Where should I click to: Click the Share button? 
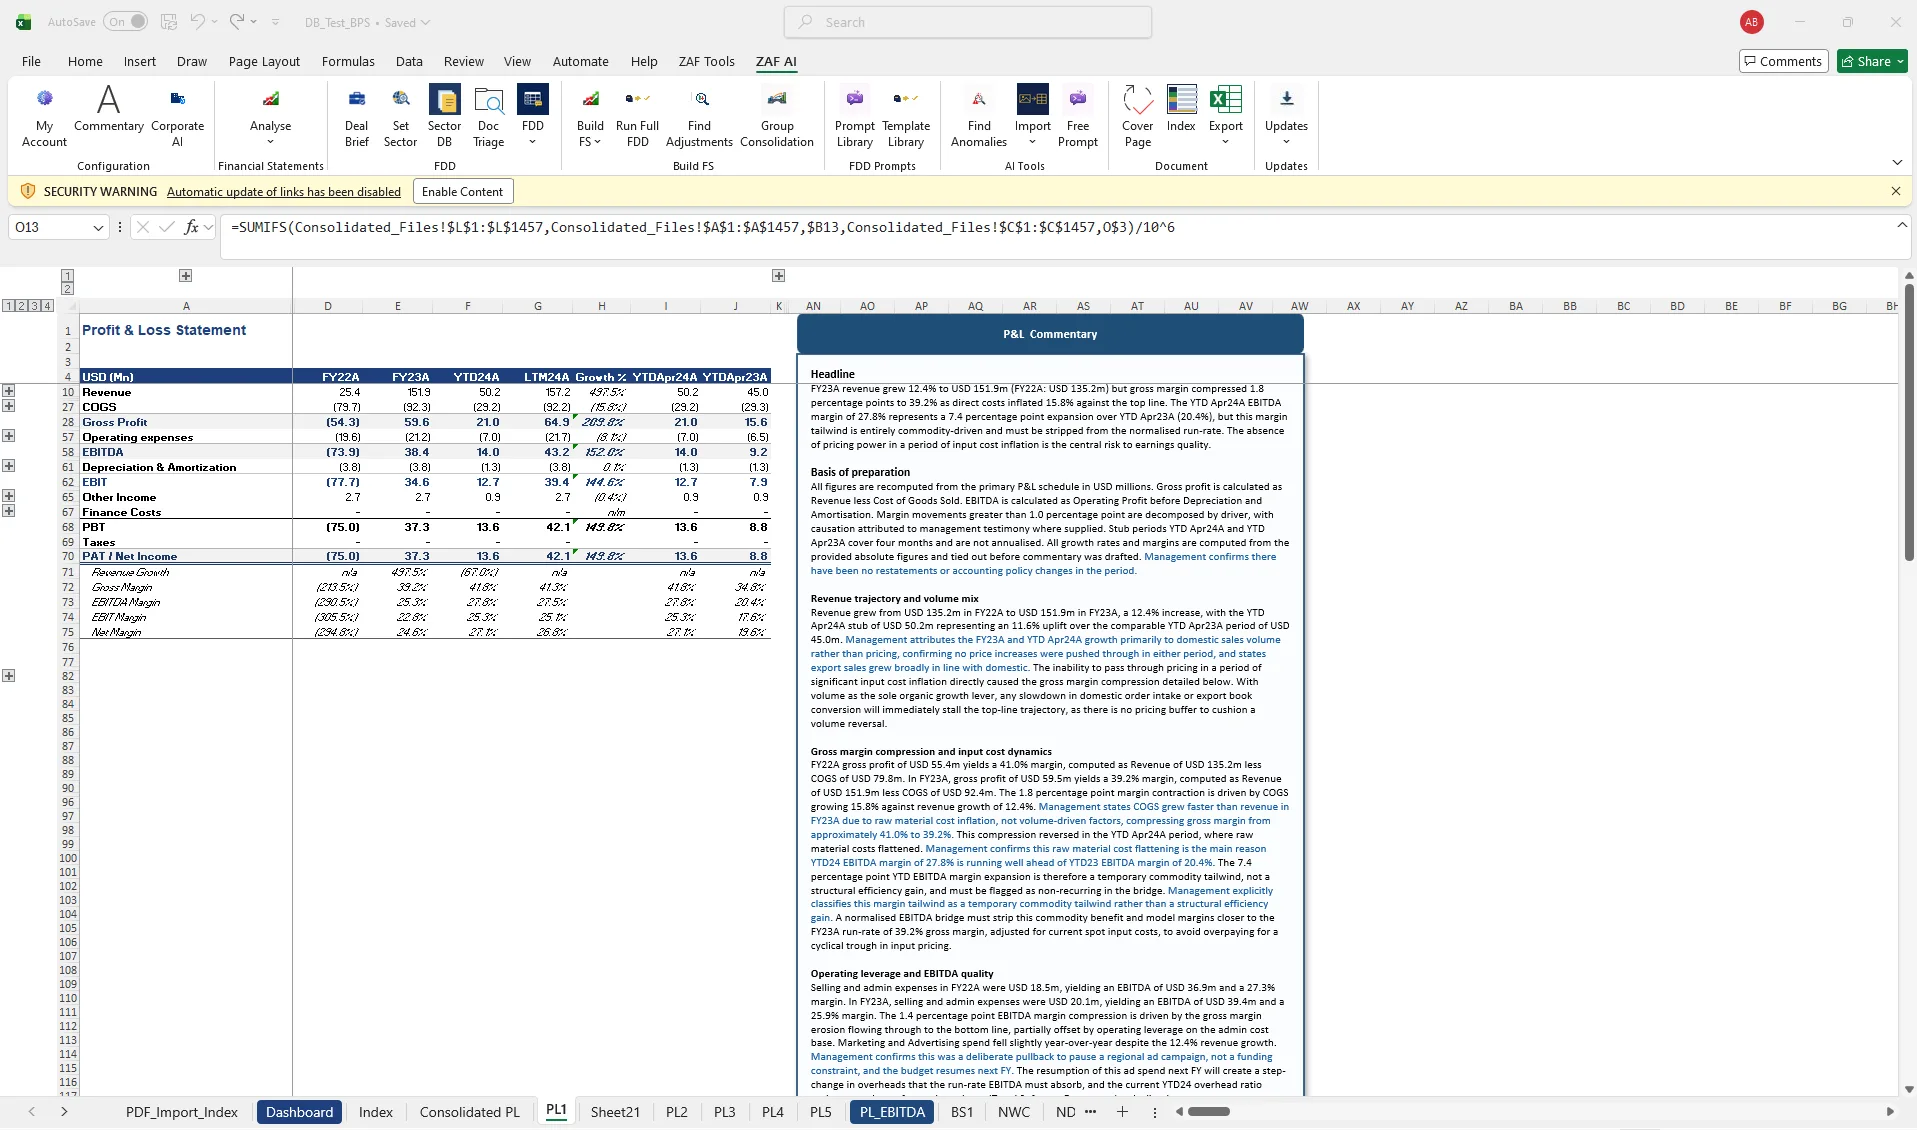point(1872,61)
